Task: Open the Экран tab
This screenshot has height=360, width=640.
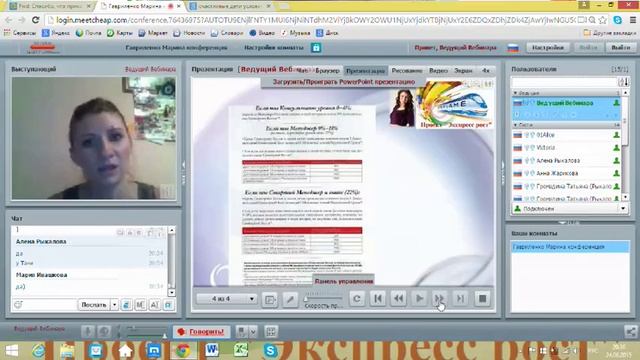Action: tap(463, 71)
